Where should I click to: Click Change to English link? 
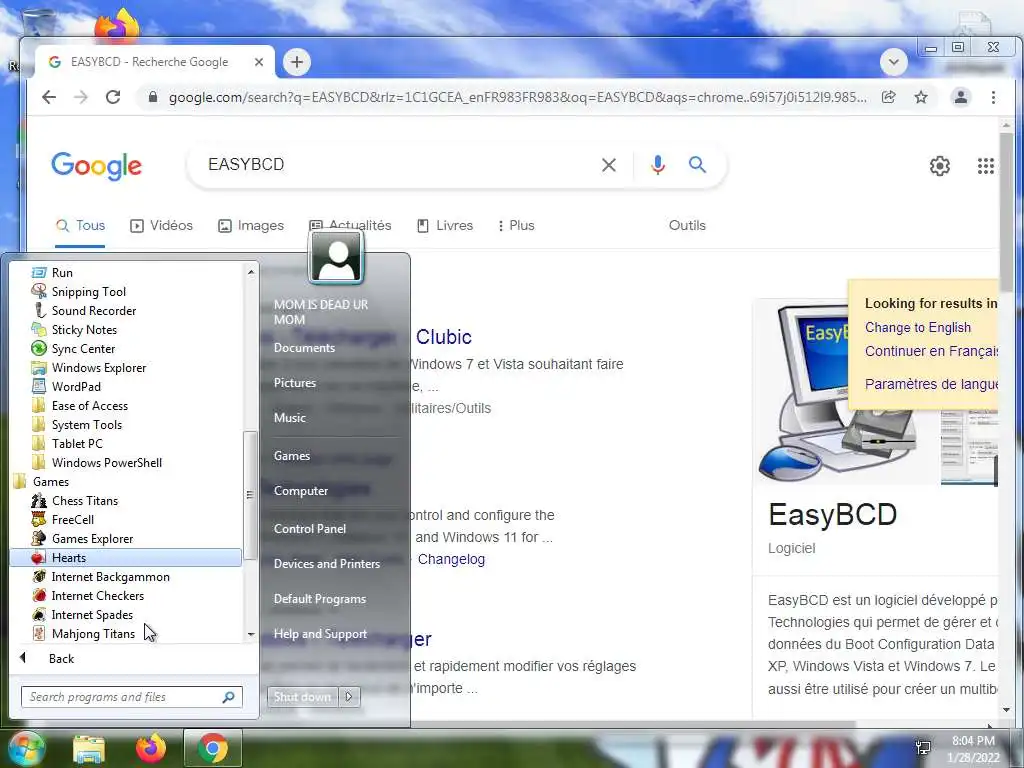tap(918, 327)
